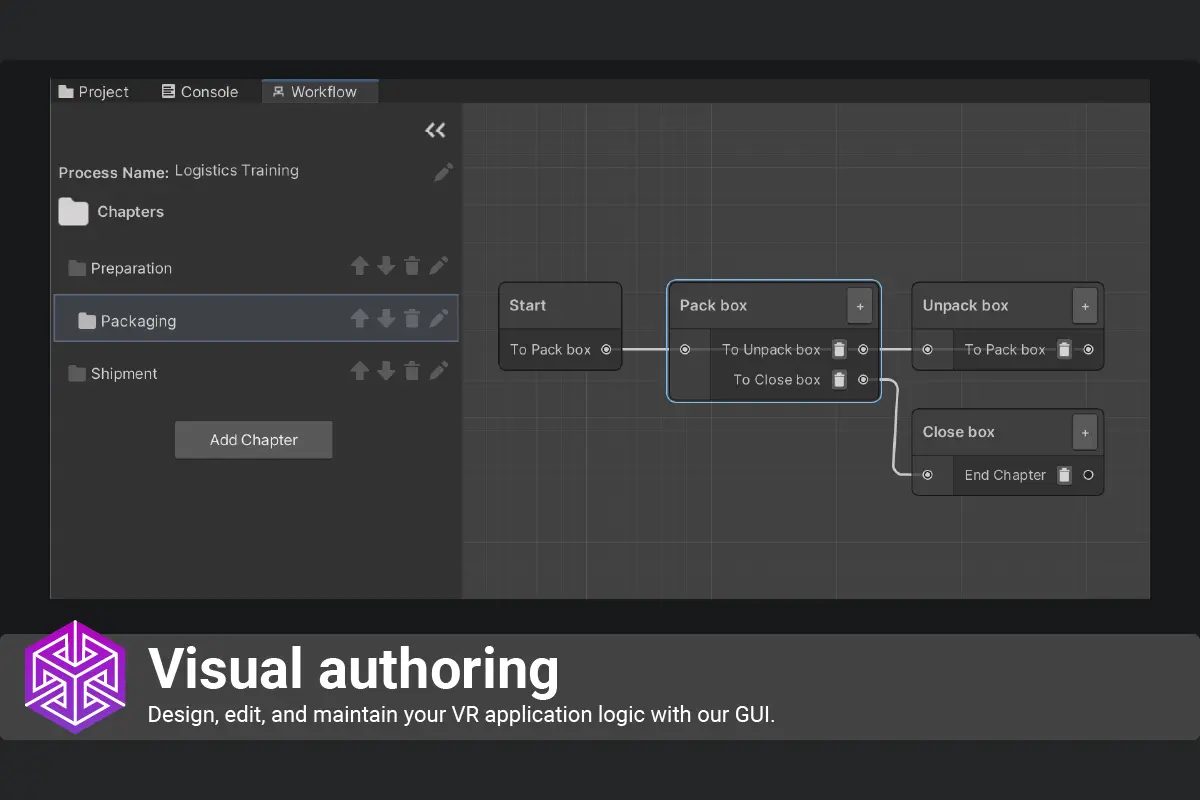Delete End Chapter transition in Close box
Viewport: 1200px width, 800px height.
pyautogui.click(x=1065, y=476)
